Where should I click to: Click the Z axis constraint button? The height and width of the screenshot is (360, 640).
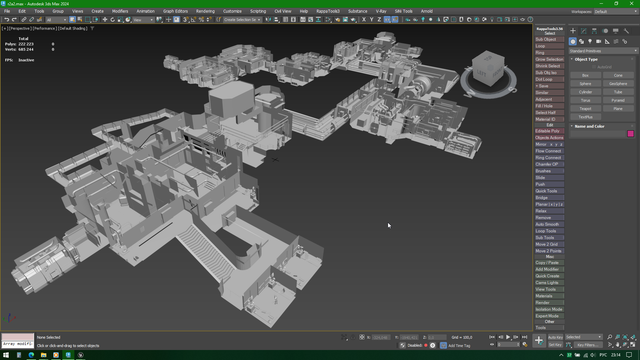(379, 19)
